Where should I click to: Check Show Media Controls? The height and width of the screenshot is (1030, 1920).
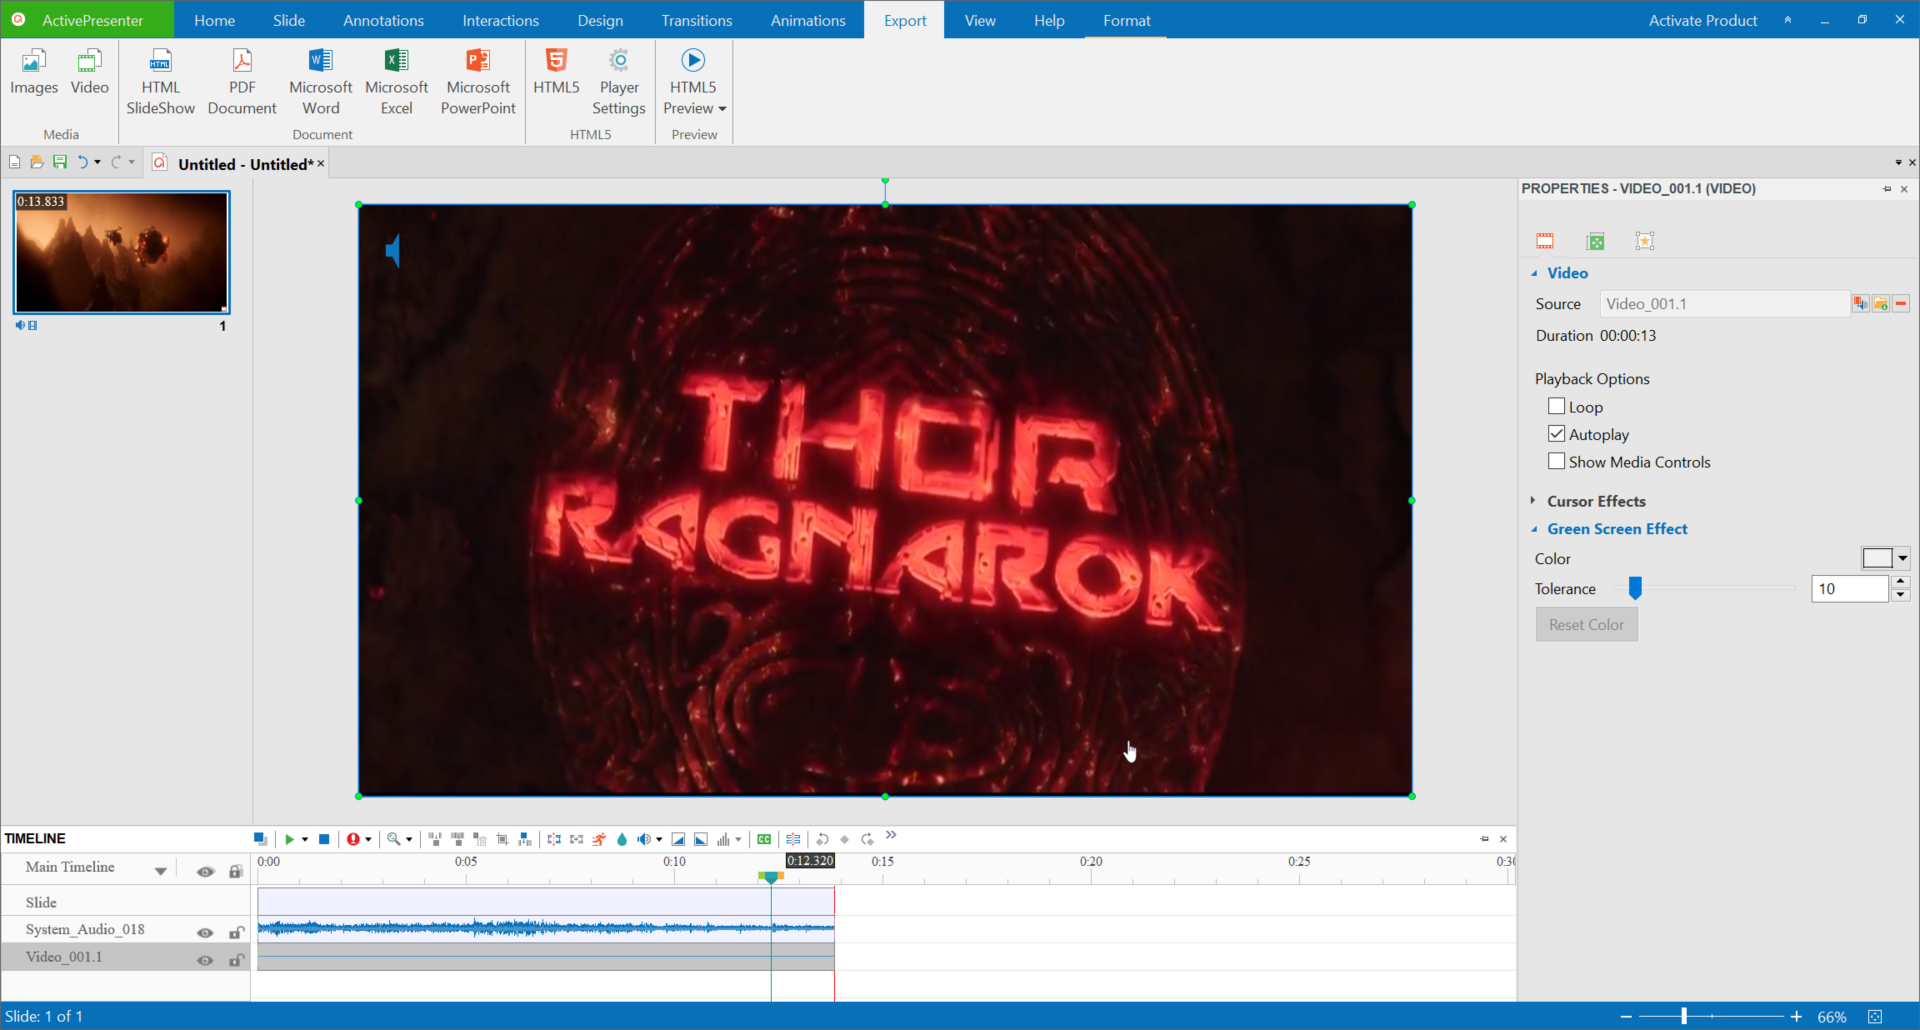click(1556, 461)
